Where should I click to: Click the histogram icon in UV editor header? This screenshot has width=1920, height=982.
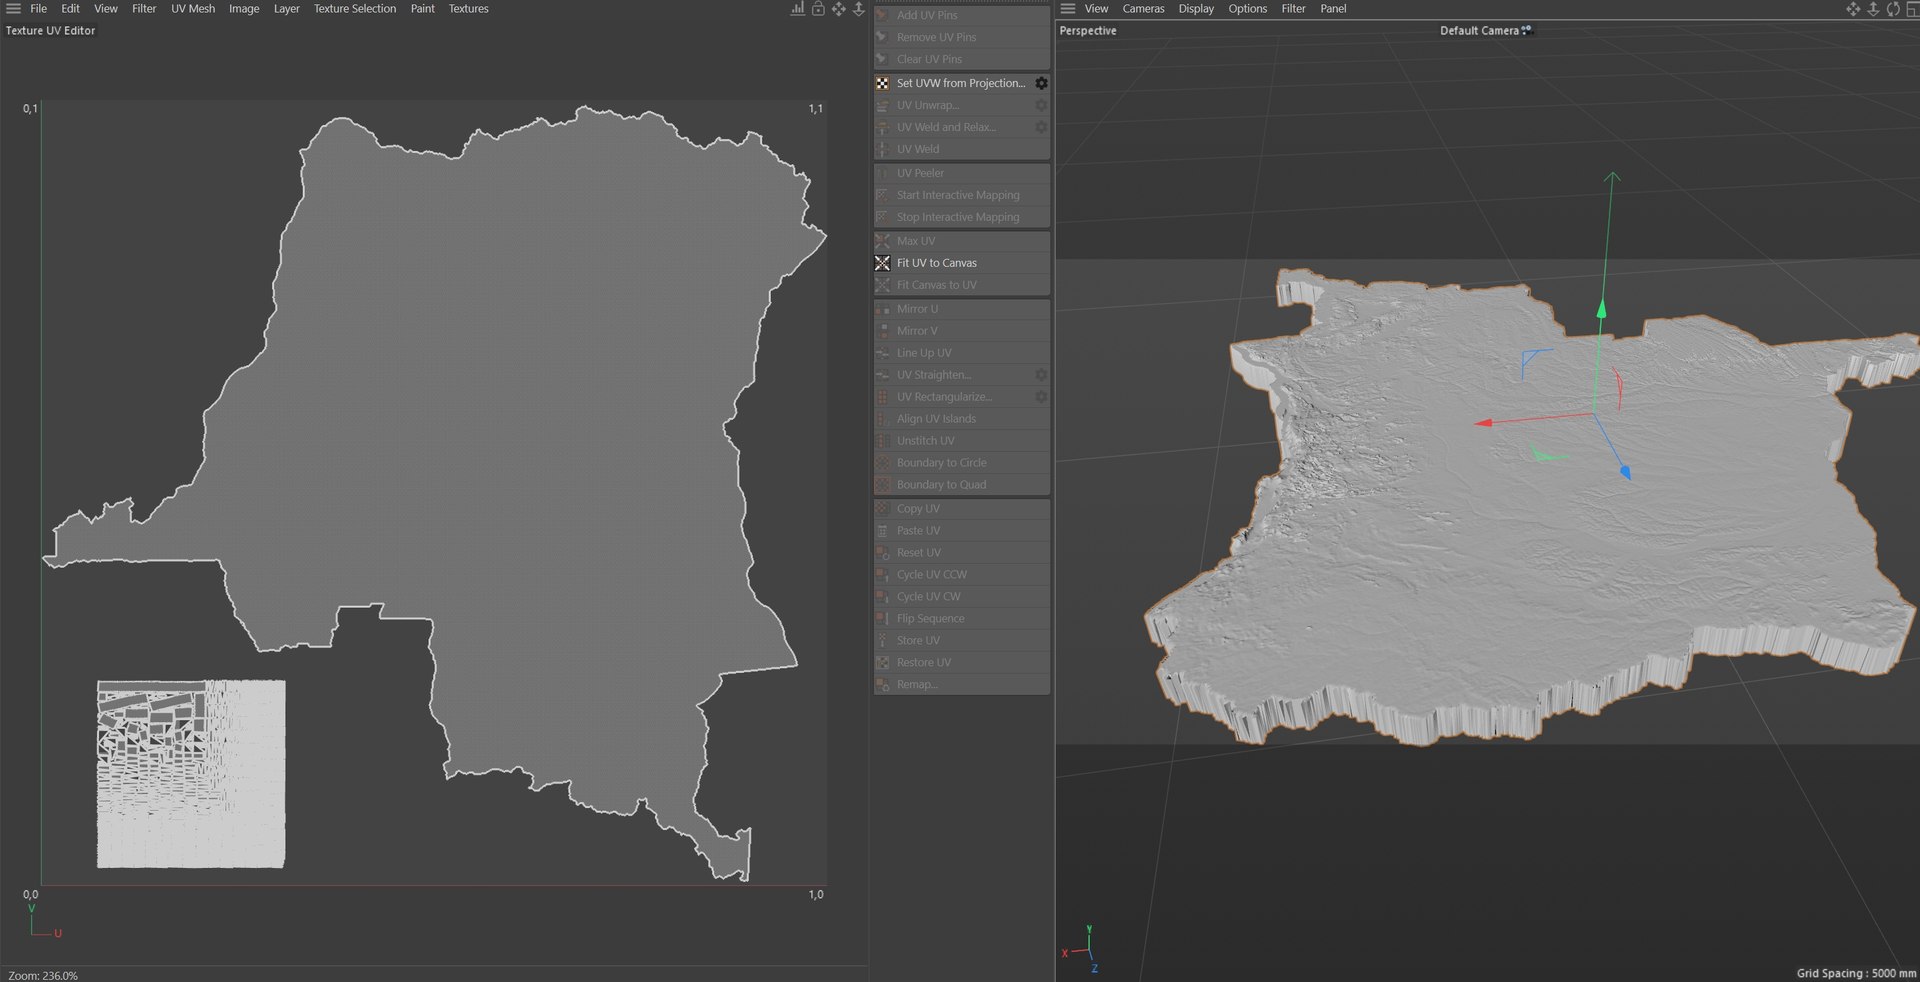(x=797, y=8)
